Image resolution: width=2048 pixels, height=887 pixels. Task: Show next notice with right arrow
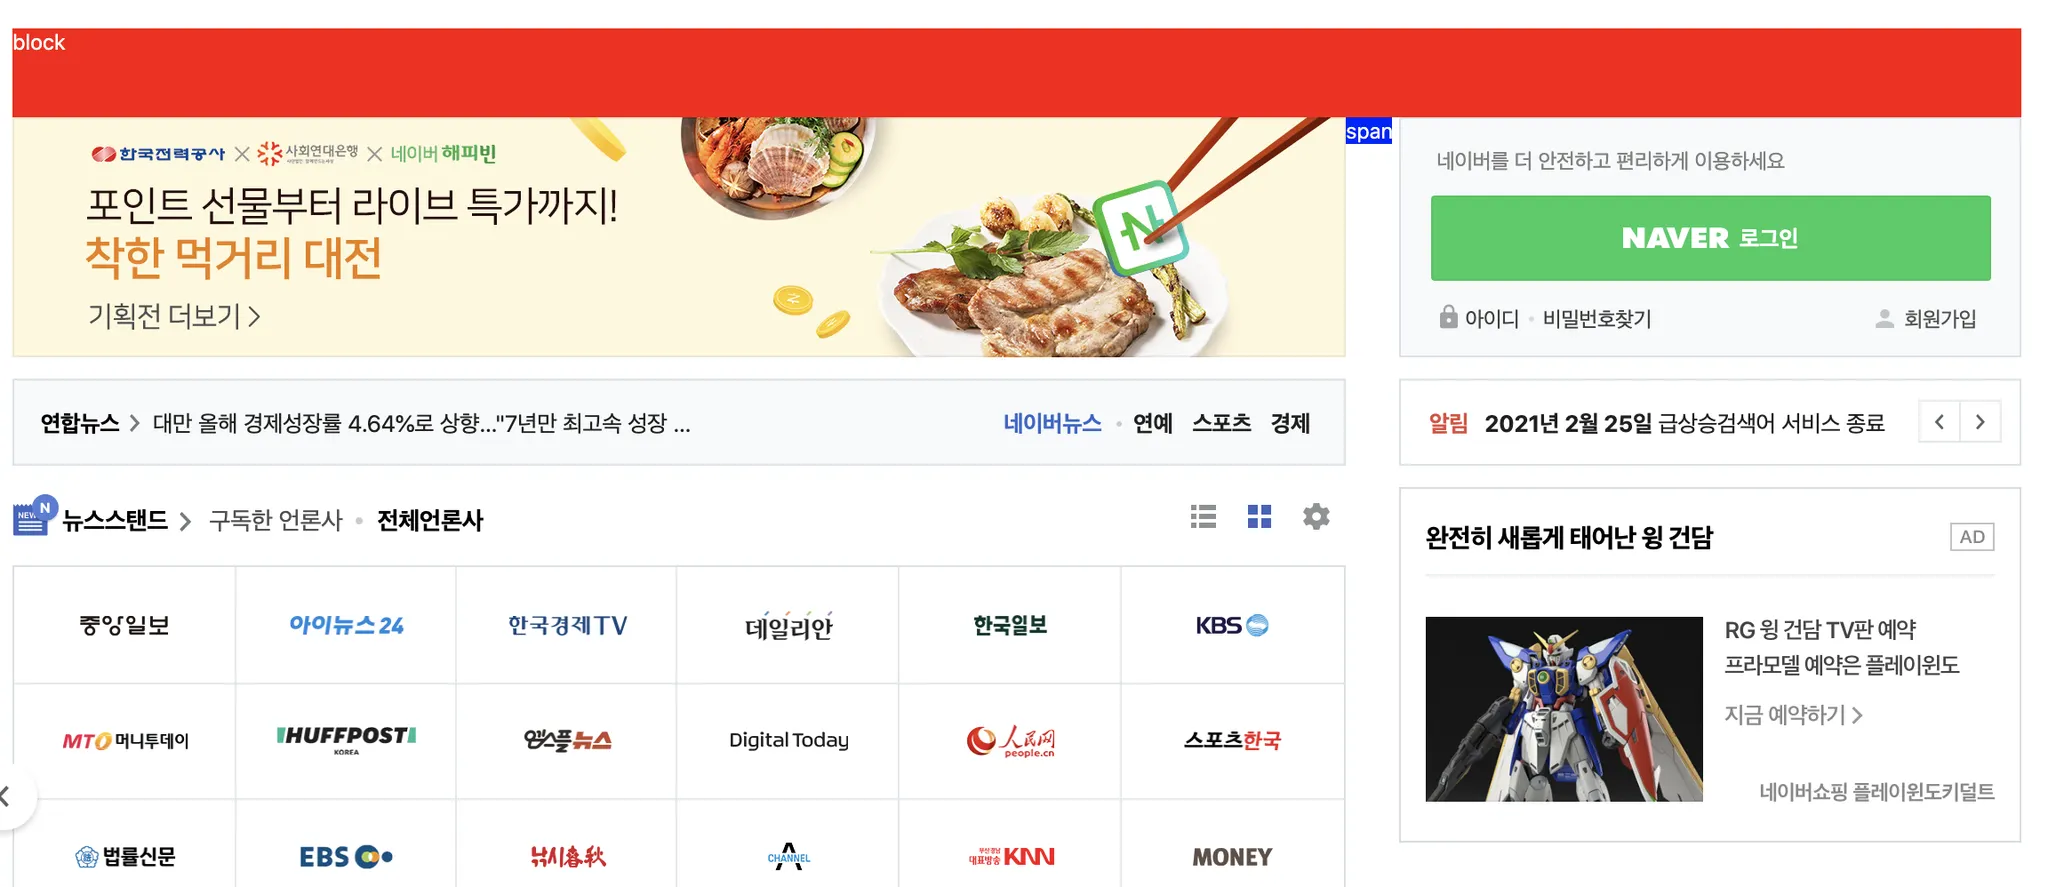[1980, 422]
